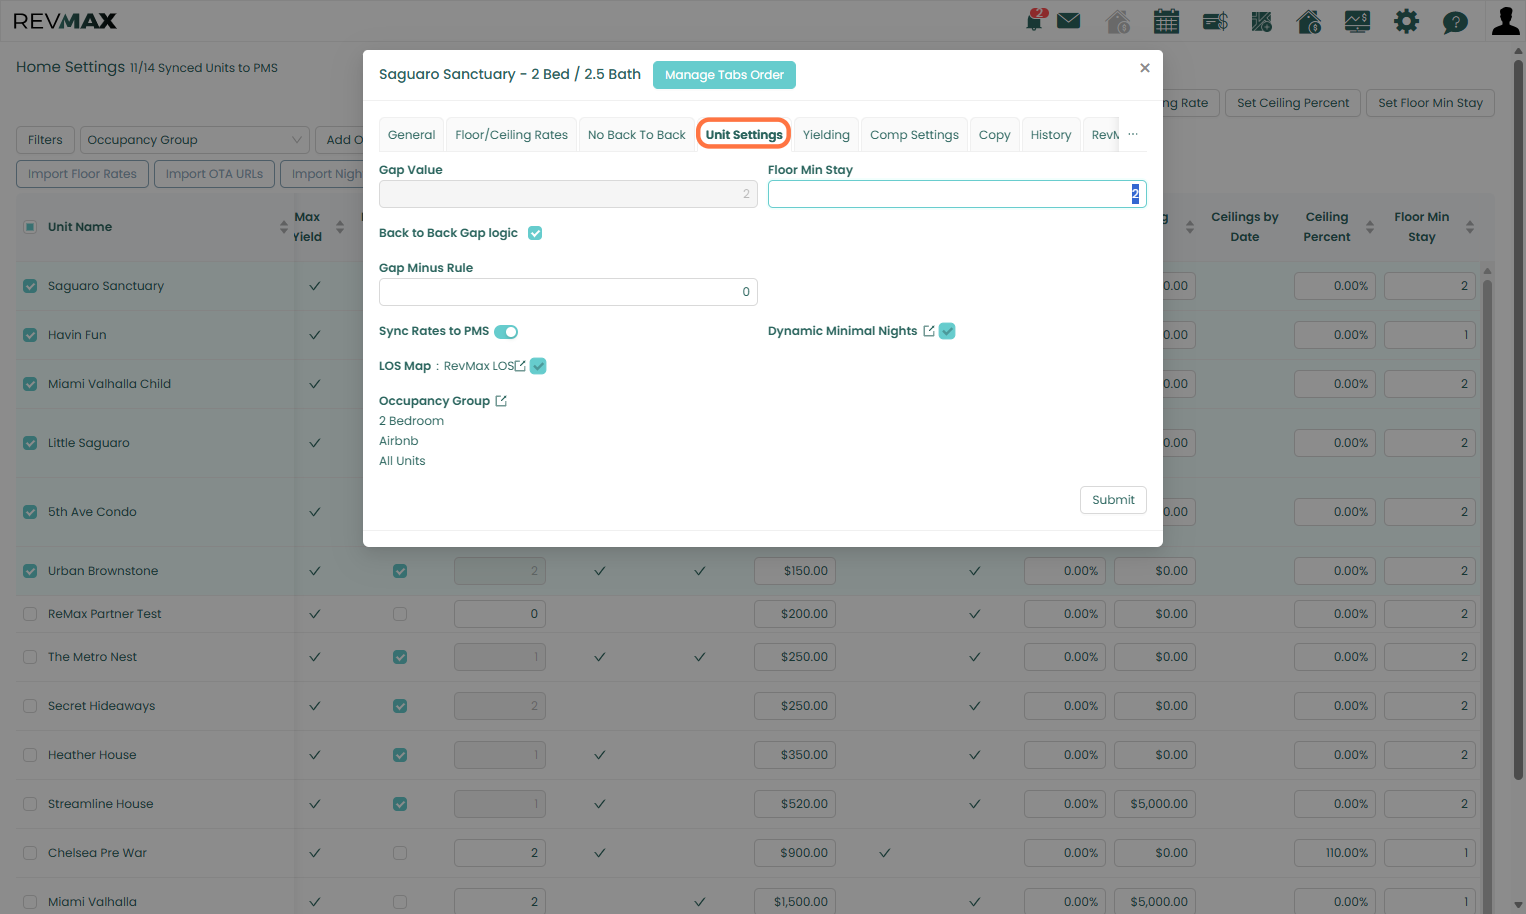Click the Filters button
The width and height of the screenshot is (1526, 914).
pyautogui.click(x=45, y=140)
